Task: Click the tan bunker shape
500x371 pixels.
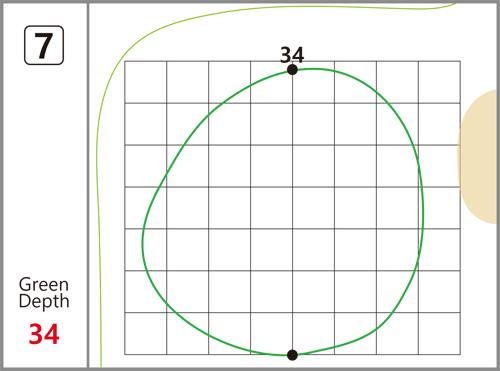Action: pos(479,156)
